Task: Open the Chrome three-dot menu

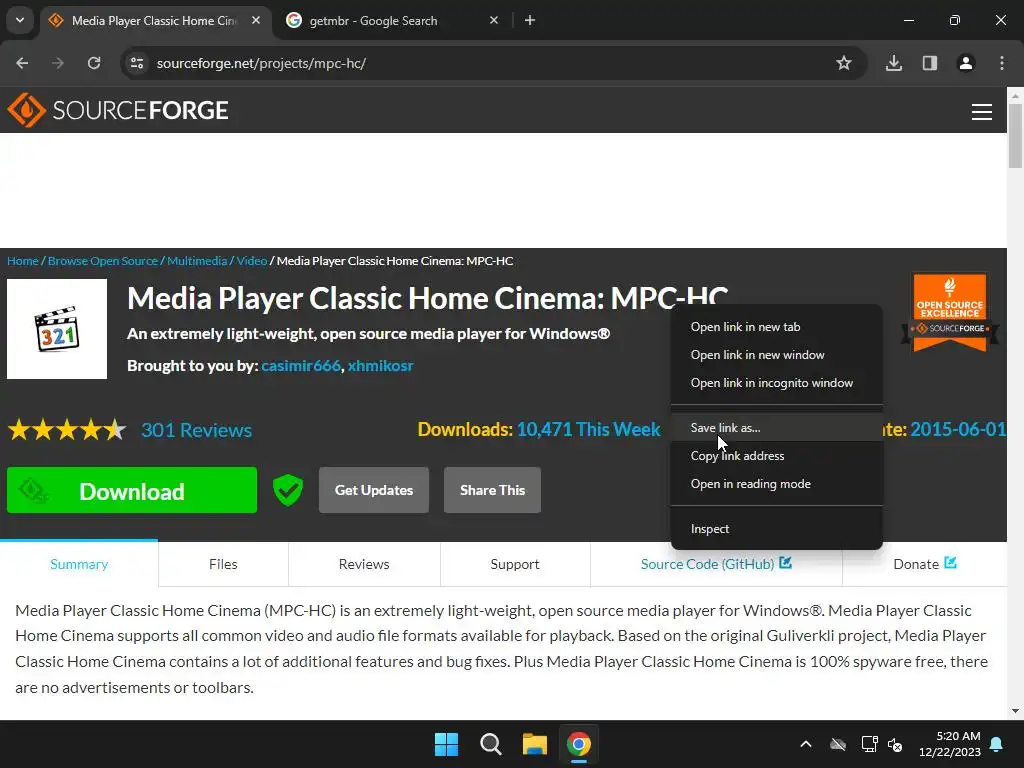Action: tap(1002, 63)
